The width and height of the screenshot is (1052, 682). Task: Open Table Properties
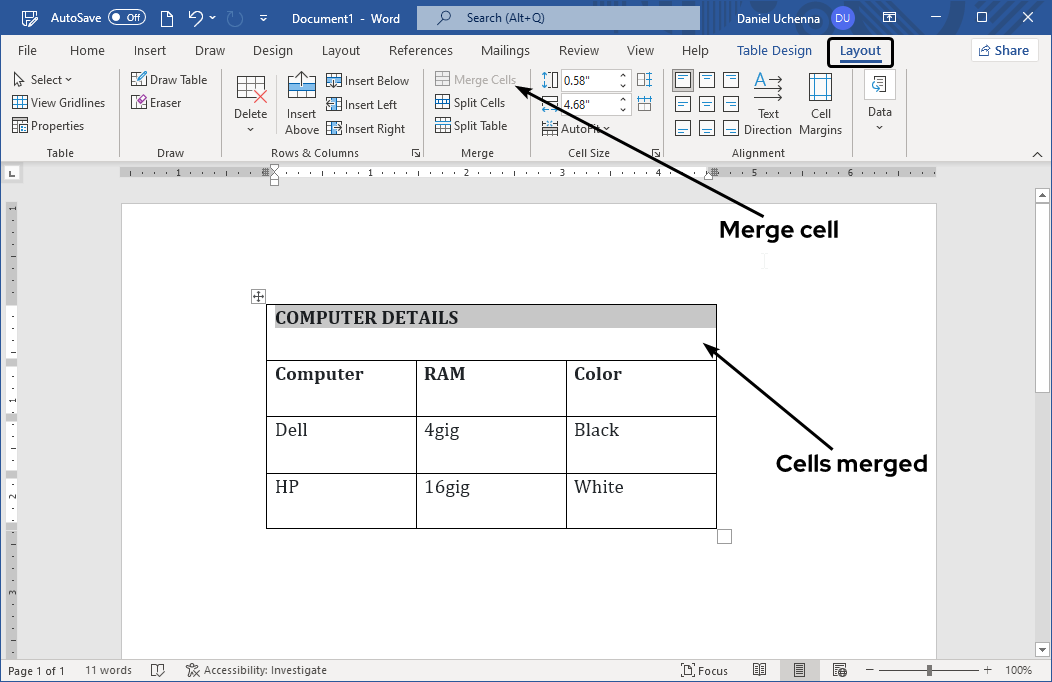point(56,125)
